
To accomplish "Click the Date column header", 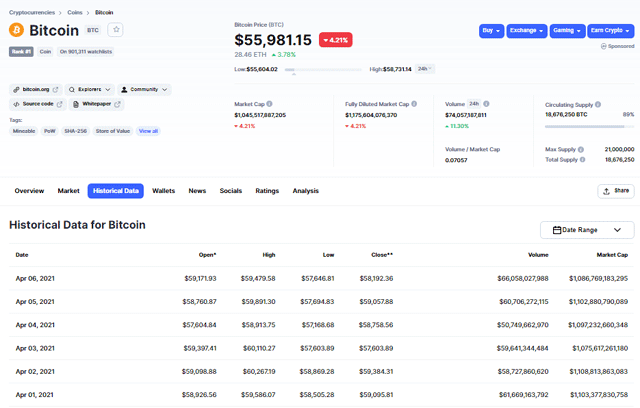I will [x=22, y=255].
